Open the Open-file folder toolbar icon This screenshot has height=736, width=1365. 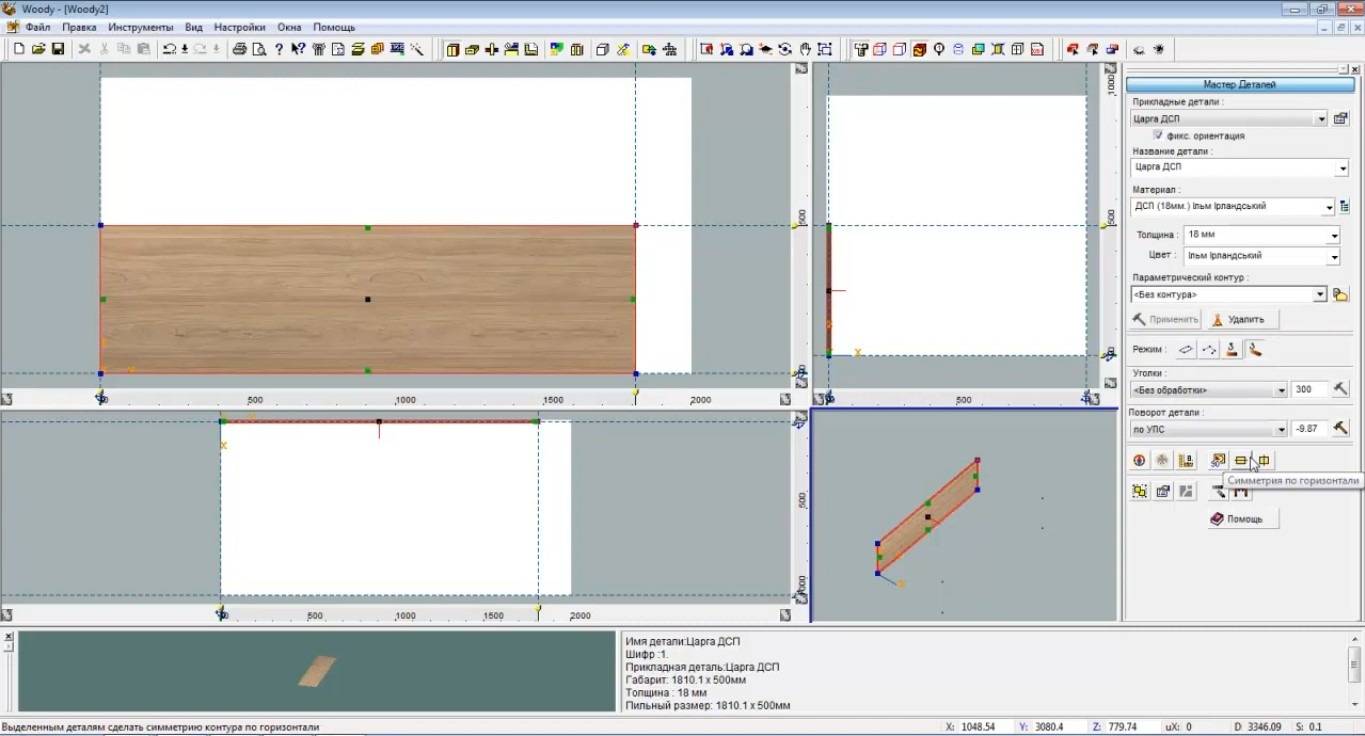[x=38, y=49]
